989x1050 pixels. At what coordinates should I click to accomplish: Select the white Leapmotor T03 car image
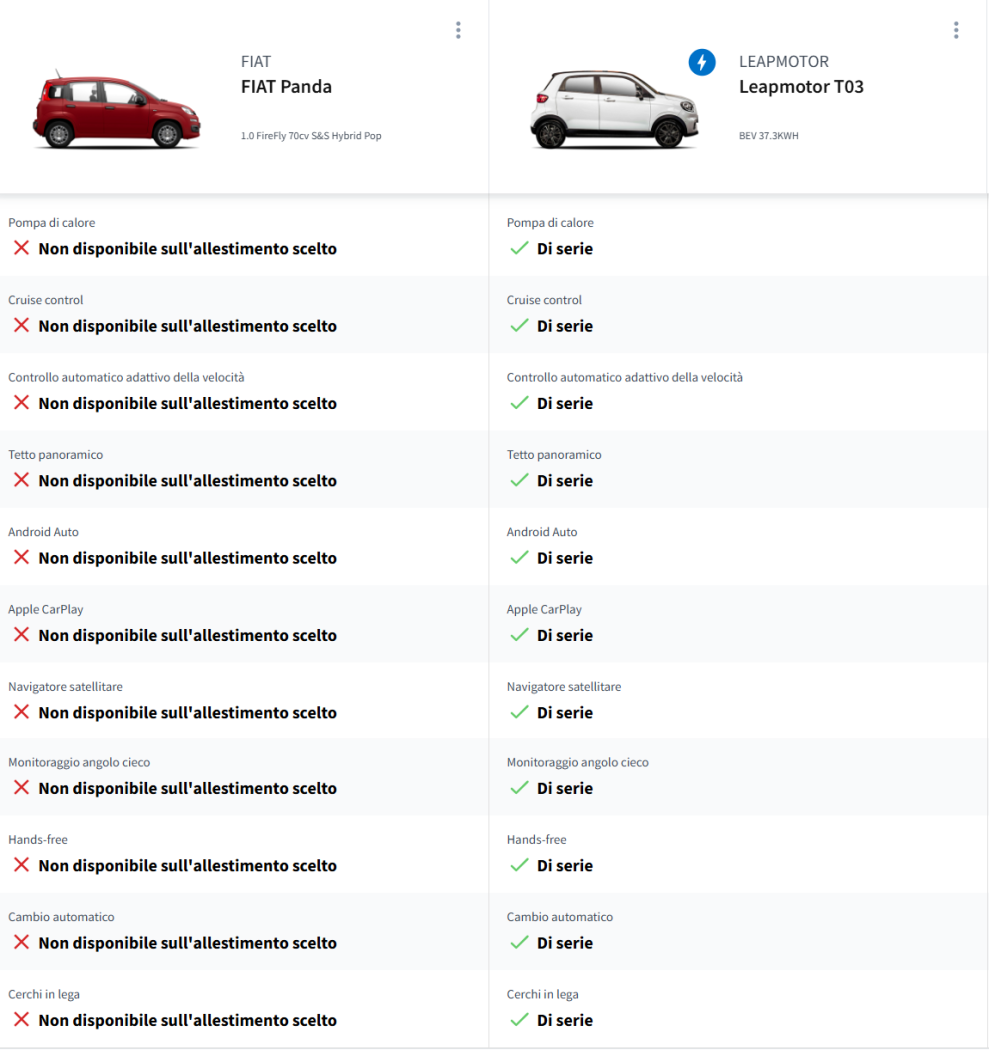click(614, 108)
